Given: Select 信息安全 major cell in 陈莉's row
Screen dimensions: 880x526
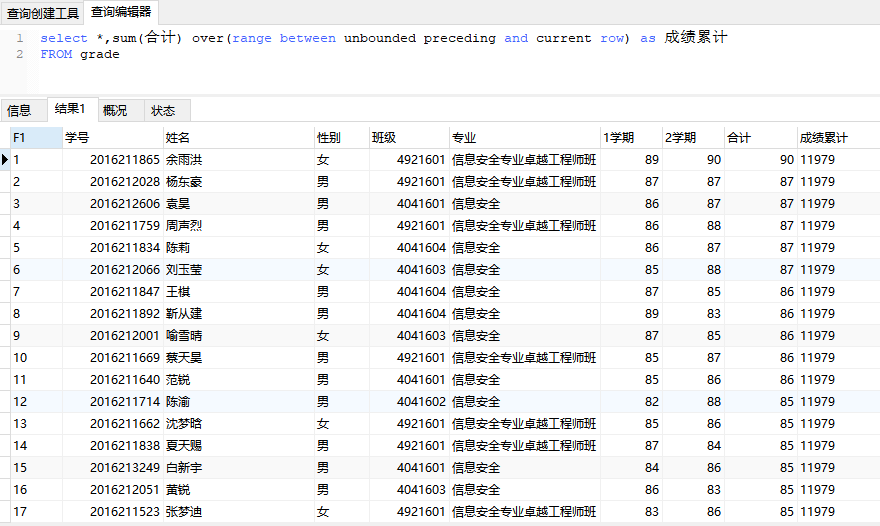Looking at the screenshot, I should (525, 248).
